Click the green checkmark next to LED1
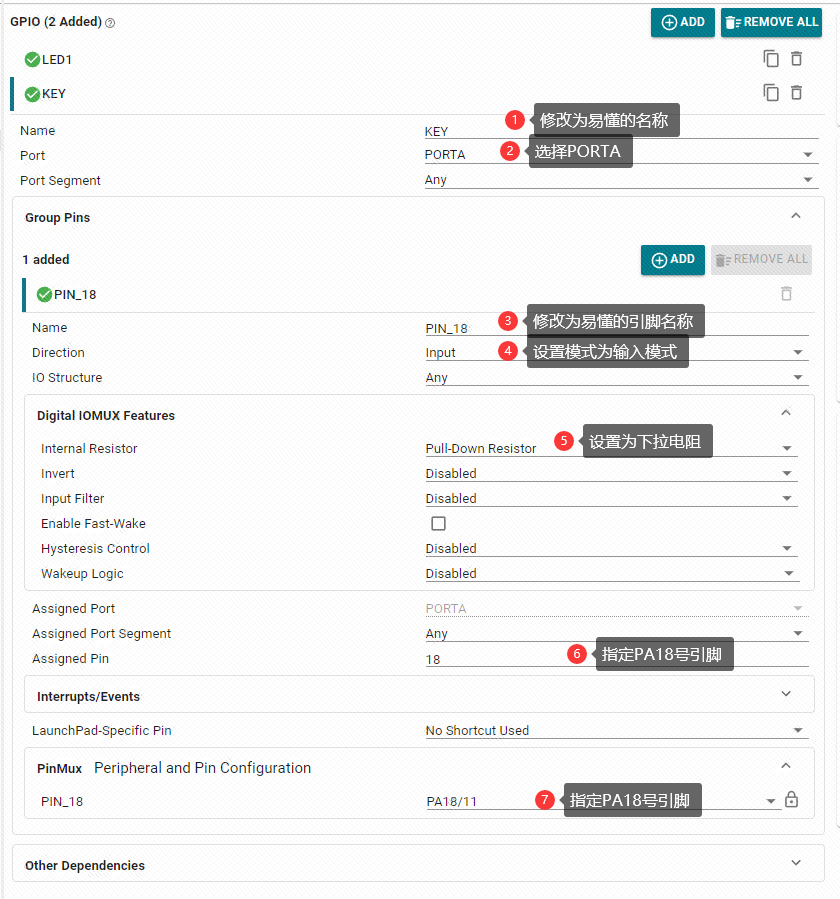 [33, 60]
